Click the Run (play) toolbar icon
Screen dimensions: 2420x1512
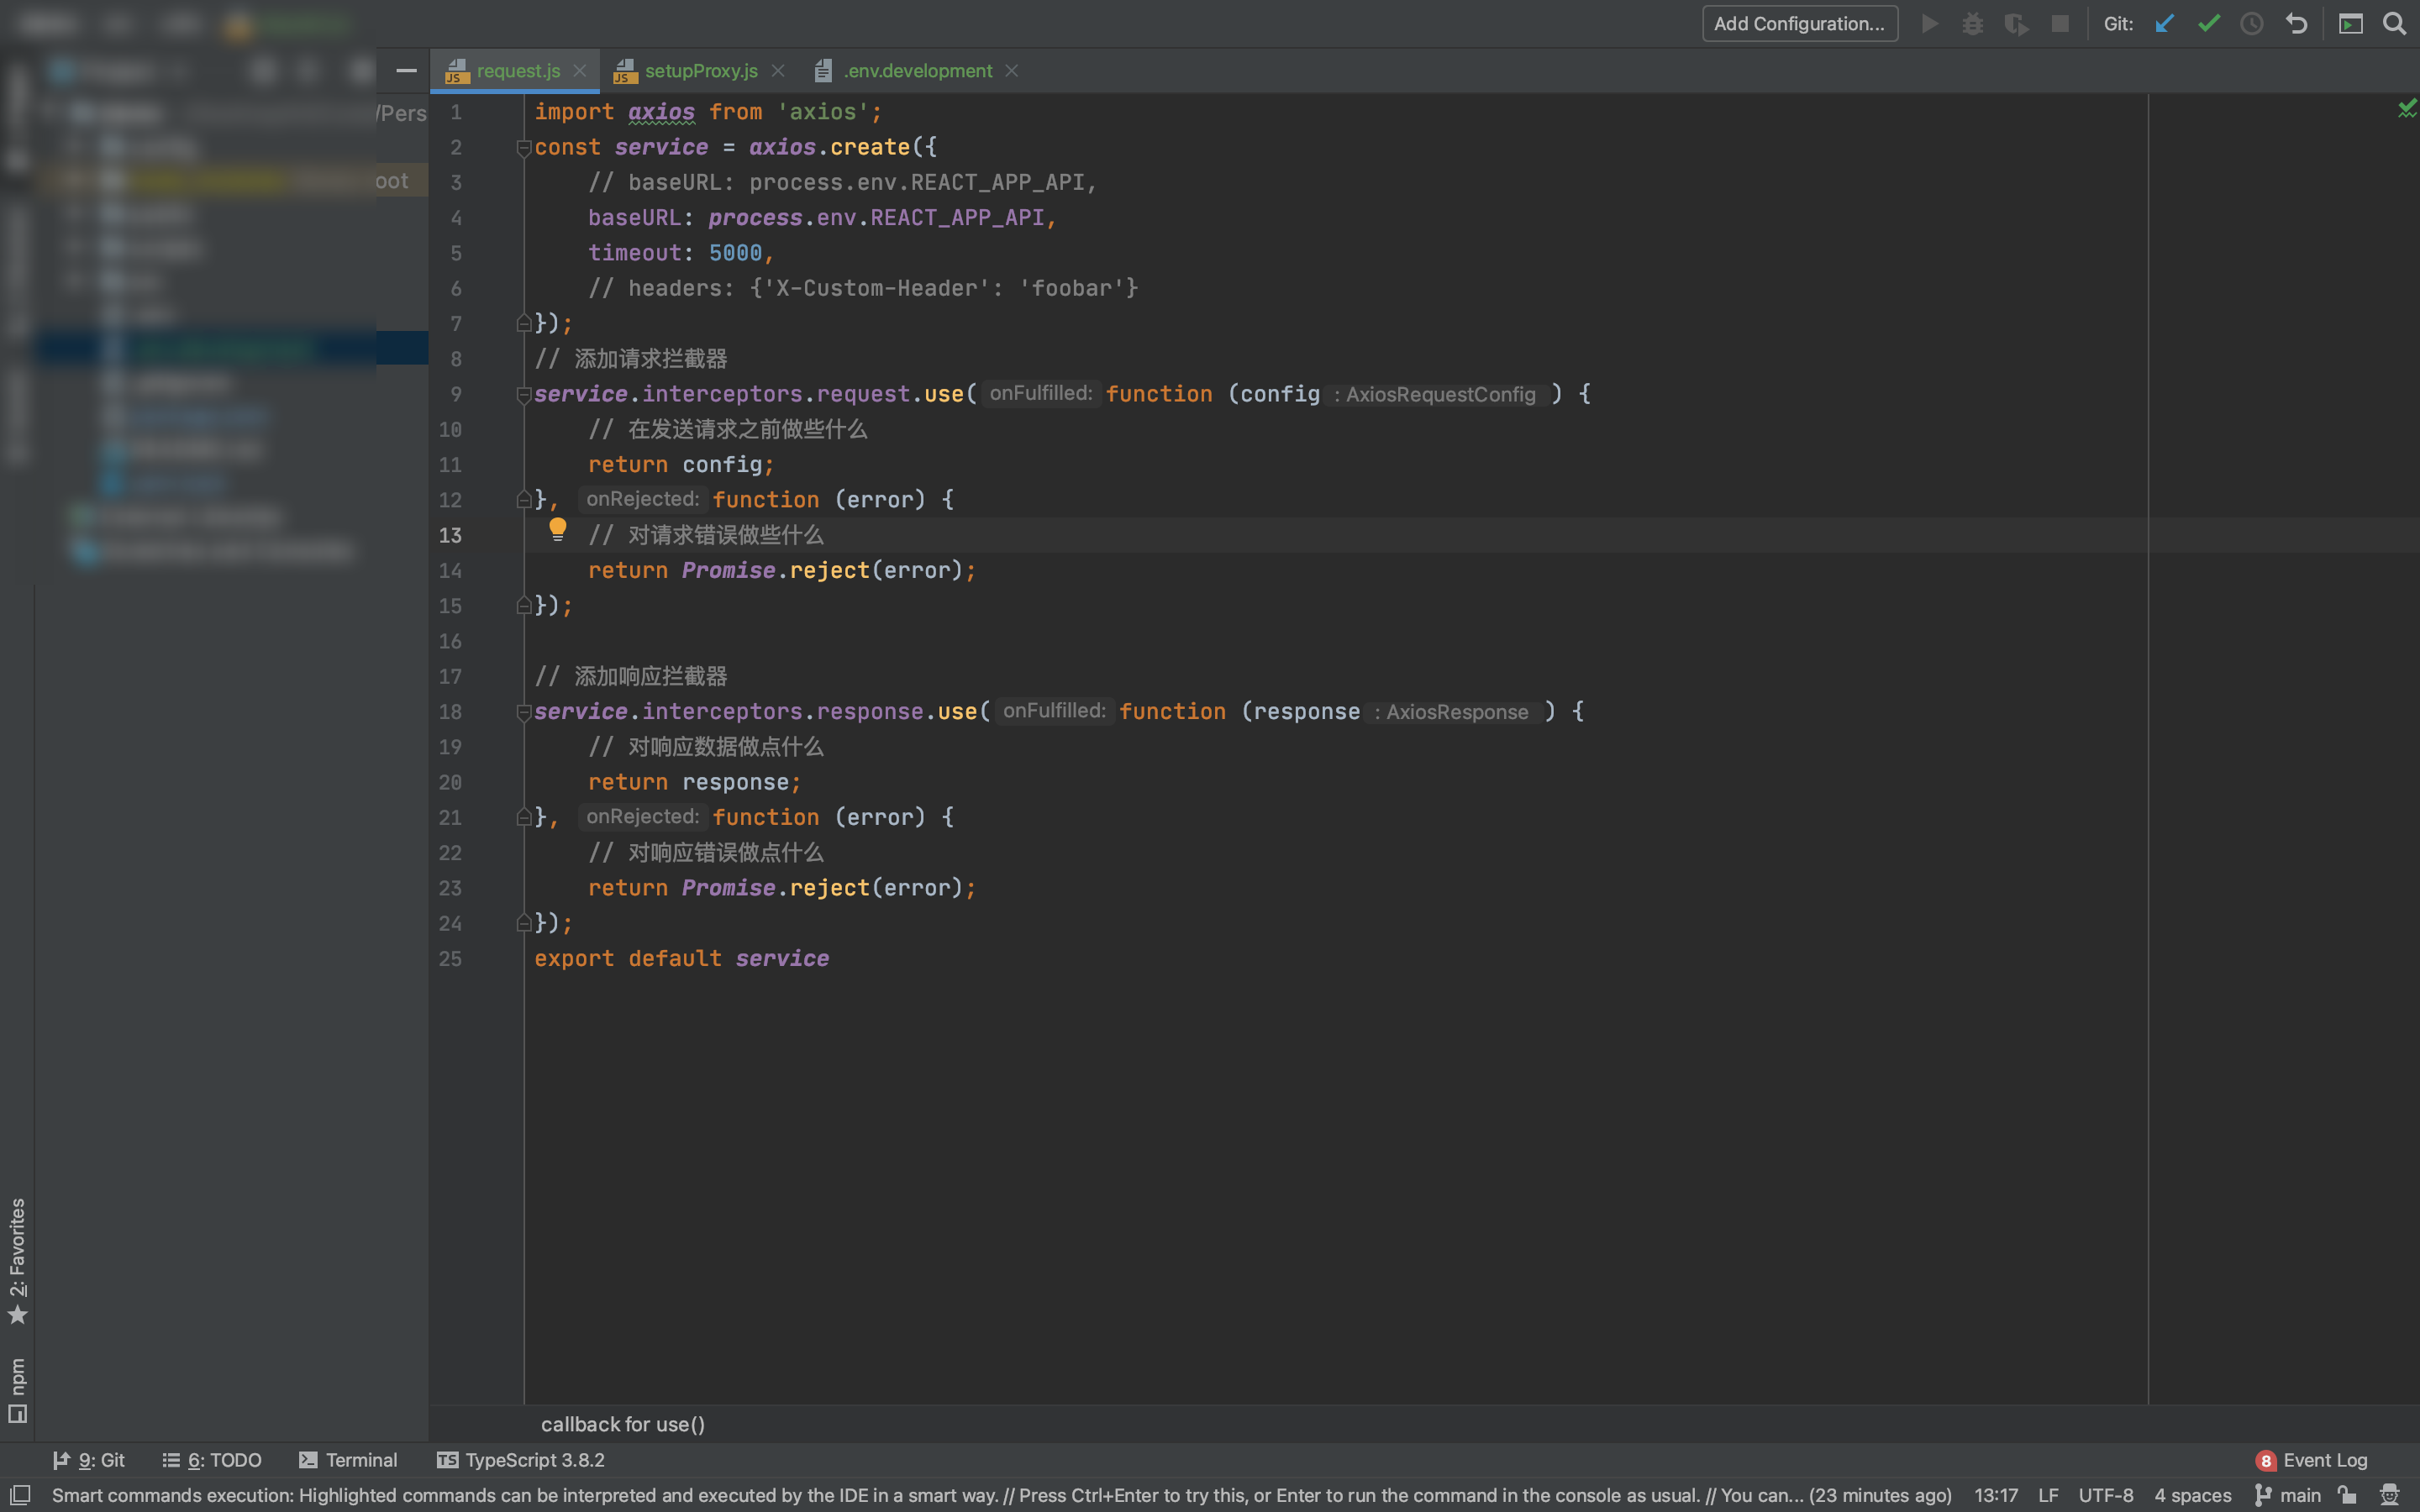(1930, 24)
